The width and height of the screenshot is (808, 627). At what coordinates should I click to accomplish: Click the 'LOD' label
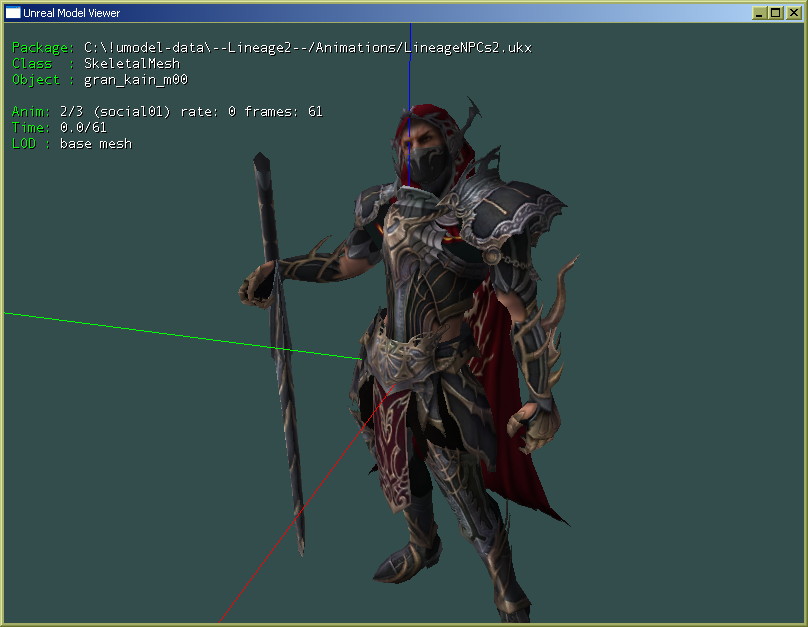pyautogui.click(x=24, y=143)
